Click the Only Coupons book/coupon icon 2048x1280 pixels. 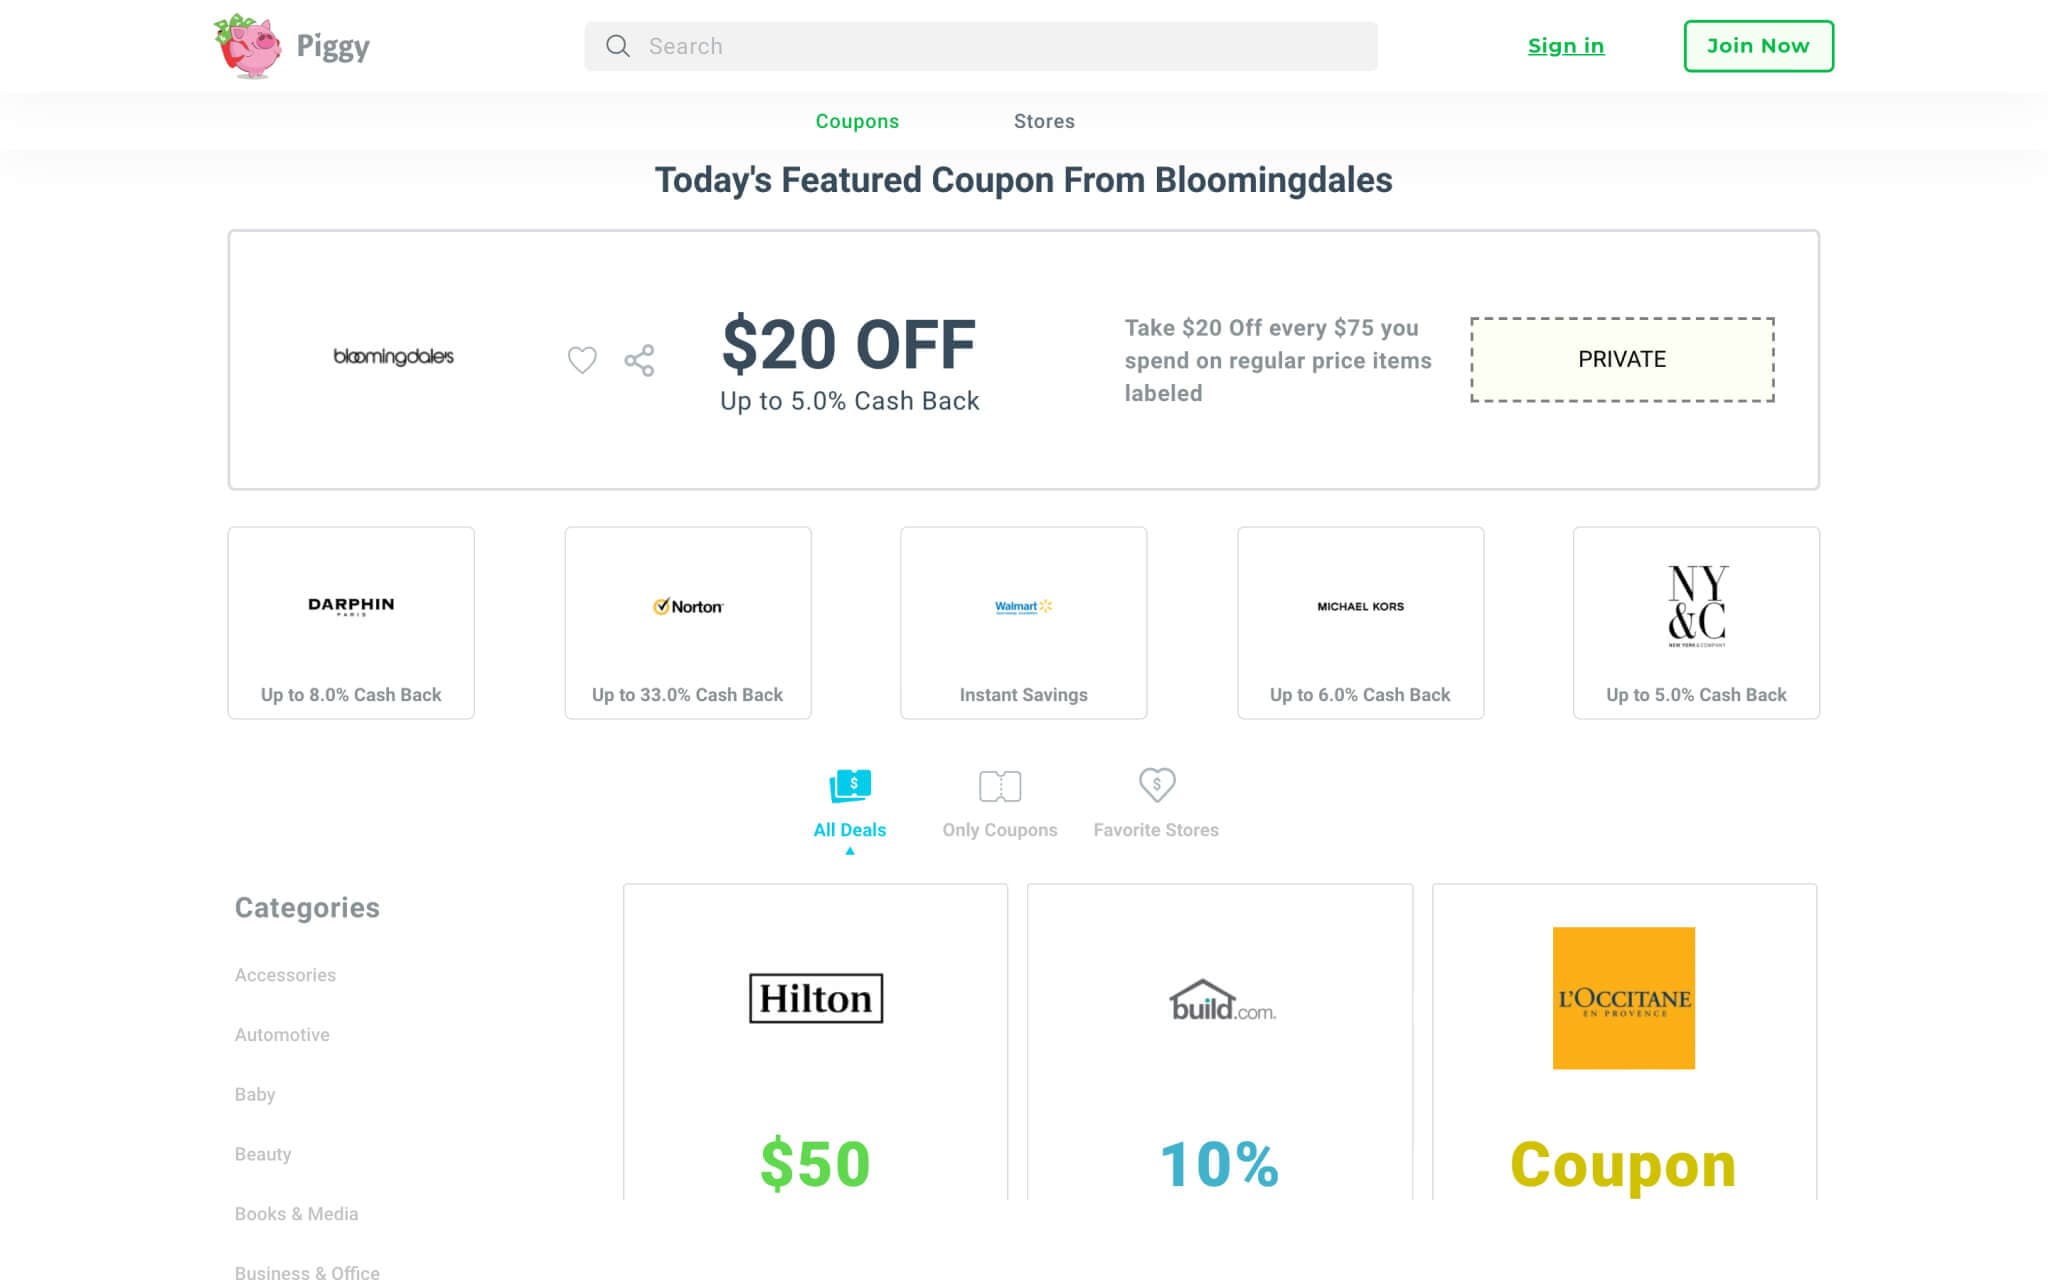pyautogui.click(x=1000, y=786)
